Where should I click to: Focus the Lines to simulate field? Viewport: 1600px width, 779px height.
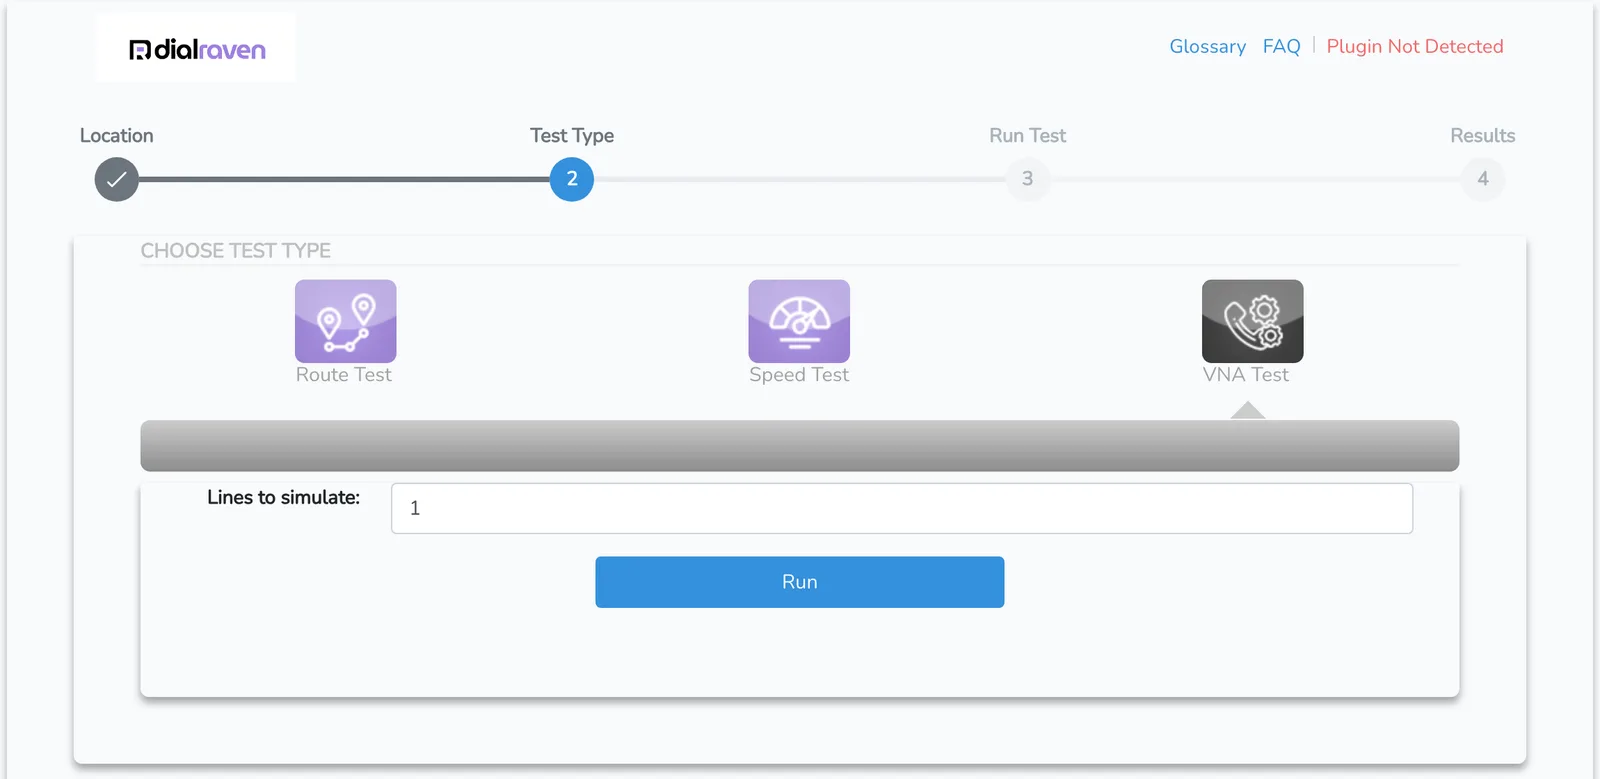pos(902,508)
